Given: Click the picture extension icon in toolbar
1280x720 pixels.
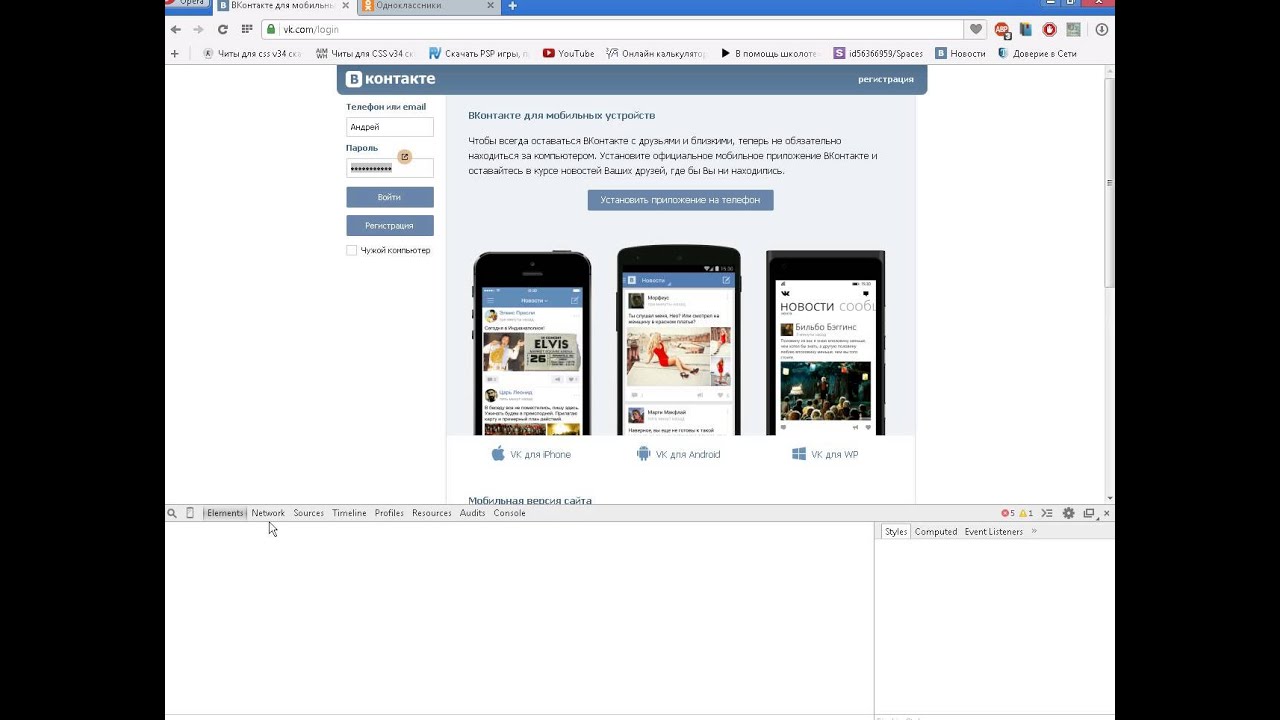Looking at the screenshot, I should [x=1073, y=29].
